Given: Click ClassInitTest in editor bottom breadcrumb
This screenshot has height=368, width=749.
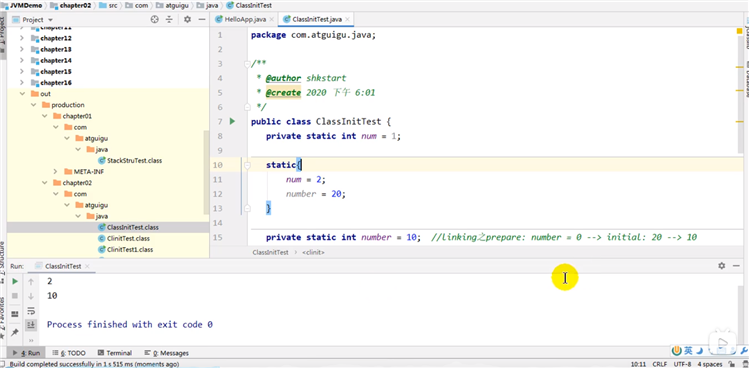Looking at the screenshot, I should tap(270, 252).
